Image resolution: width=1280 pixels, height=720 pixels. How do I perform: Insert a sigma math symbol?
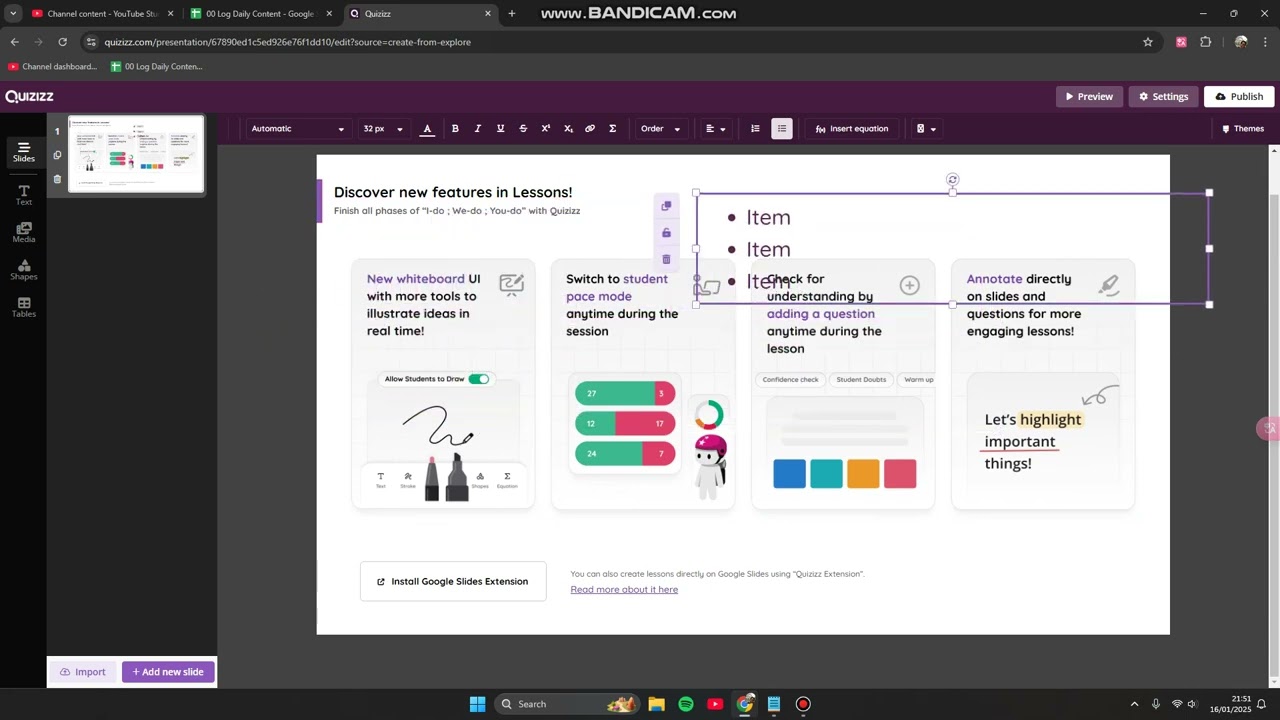tap(612, 128)
